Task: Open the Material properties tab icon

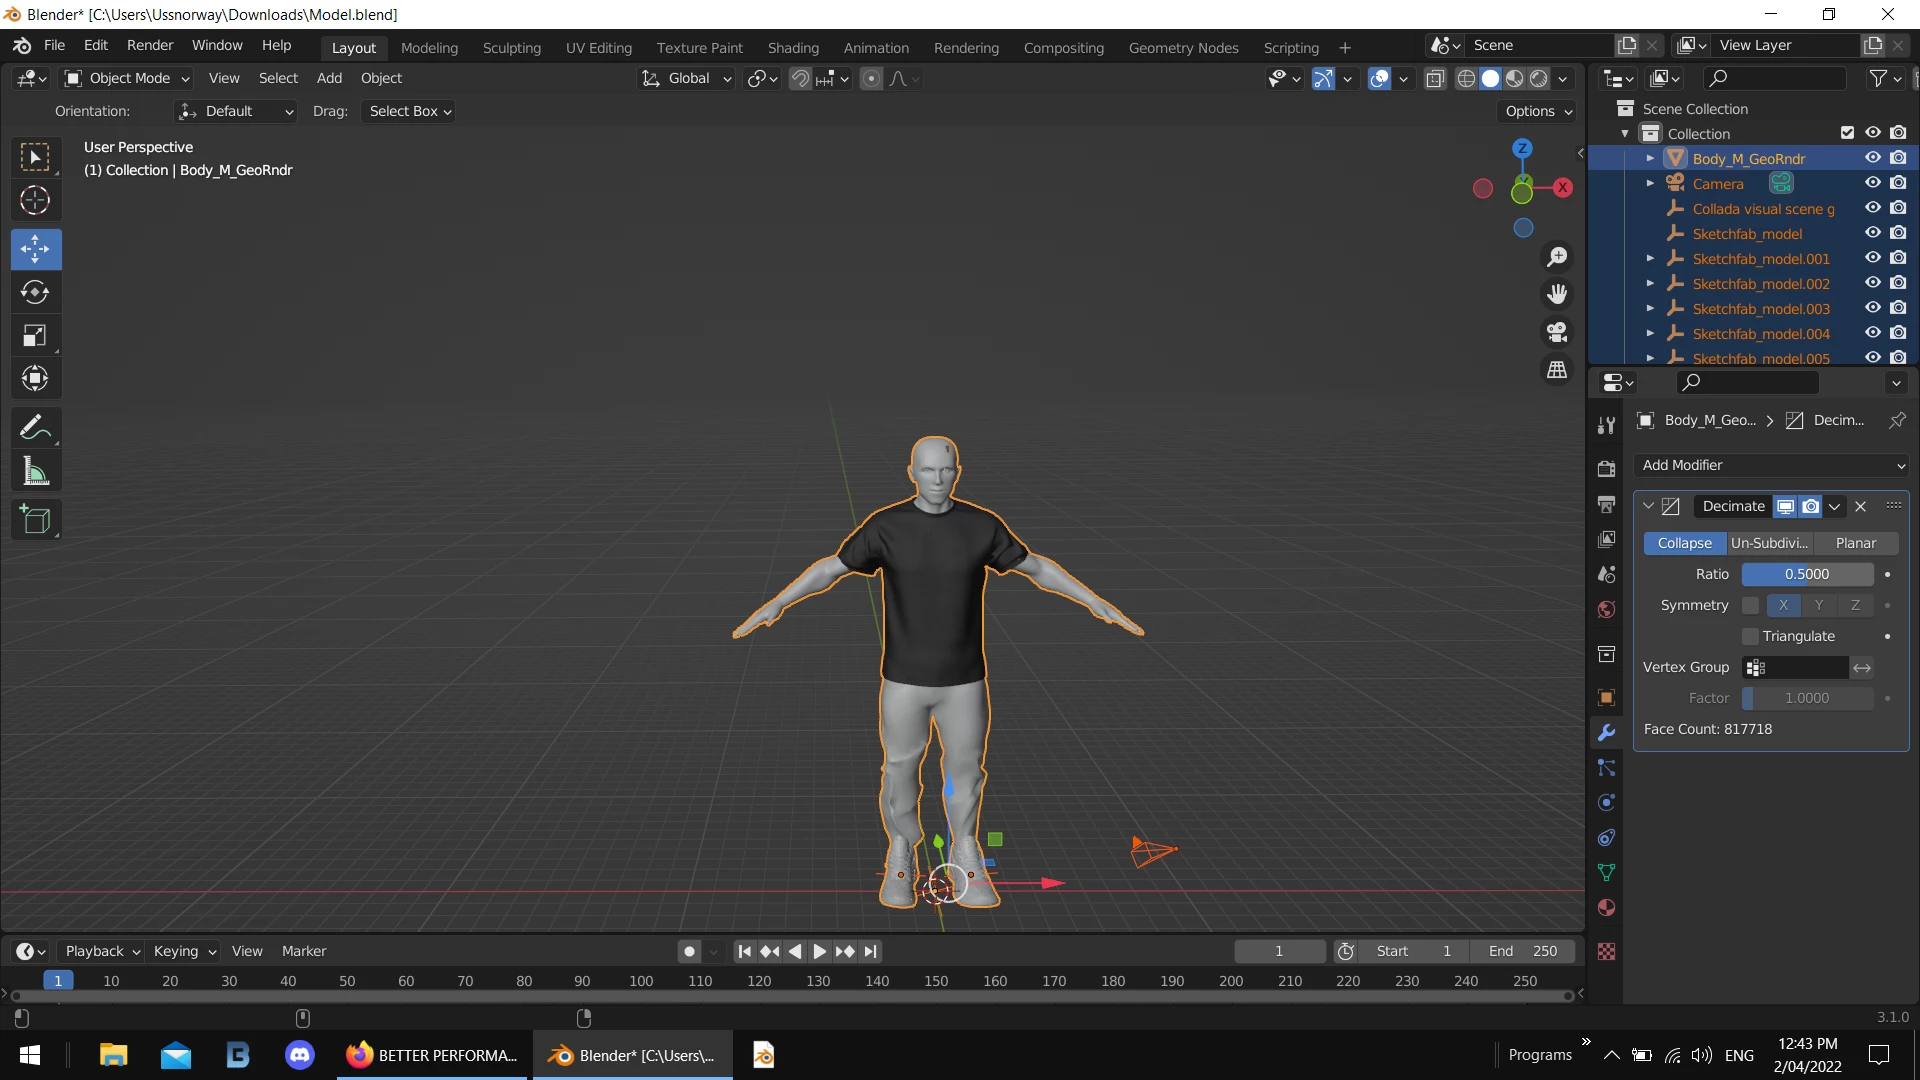Action: click(x=1606, y=908)
